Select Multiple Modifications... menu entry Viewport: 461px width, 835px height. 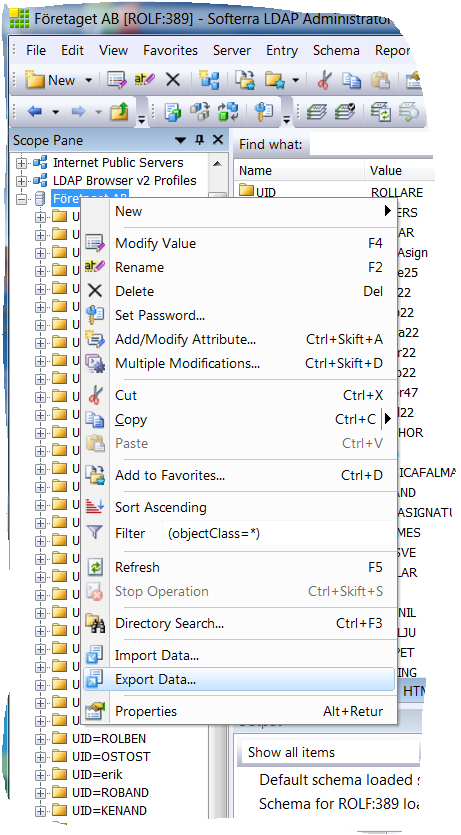(238, 364)
